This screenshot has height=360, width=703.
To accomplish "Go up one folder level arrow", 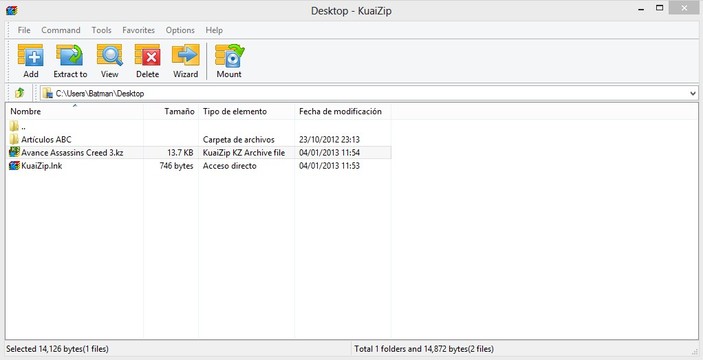I will click(x=19, y=93).
